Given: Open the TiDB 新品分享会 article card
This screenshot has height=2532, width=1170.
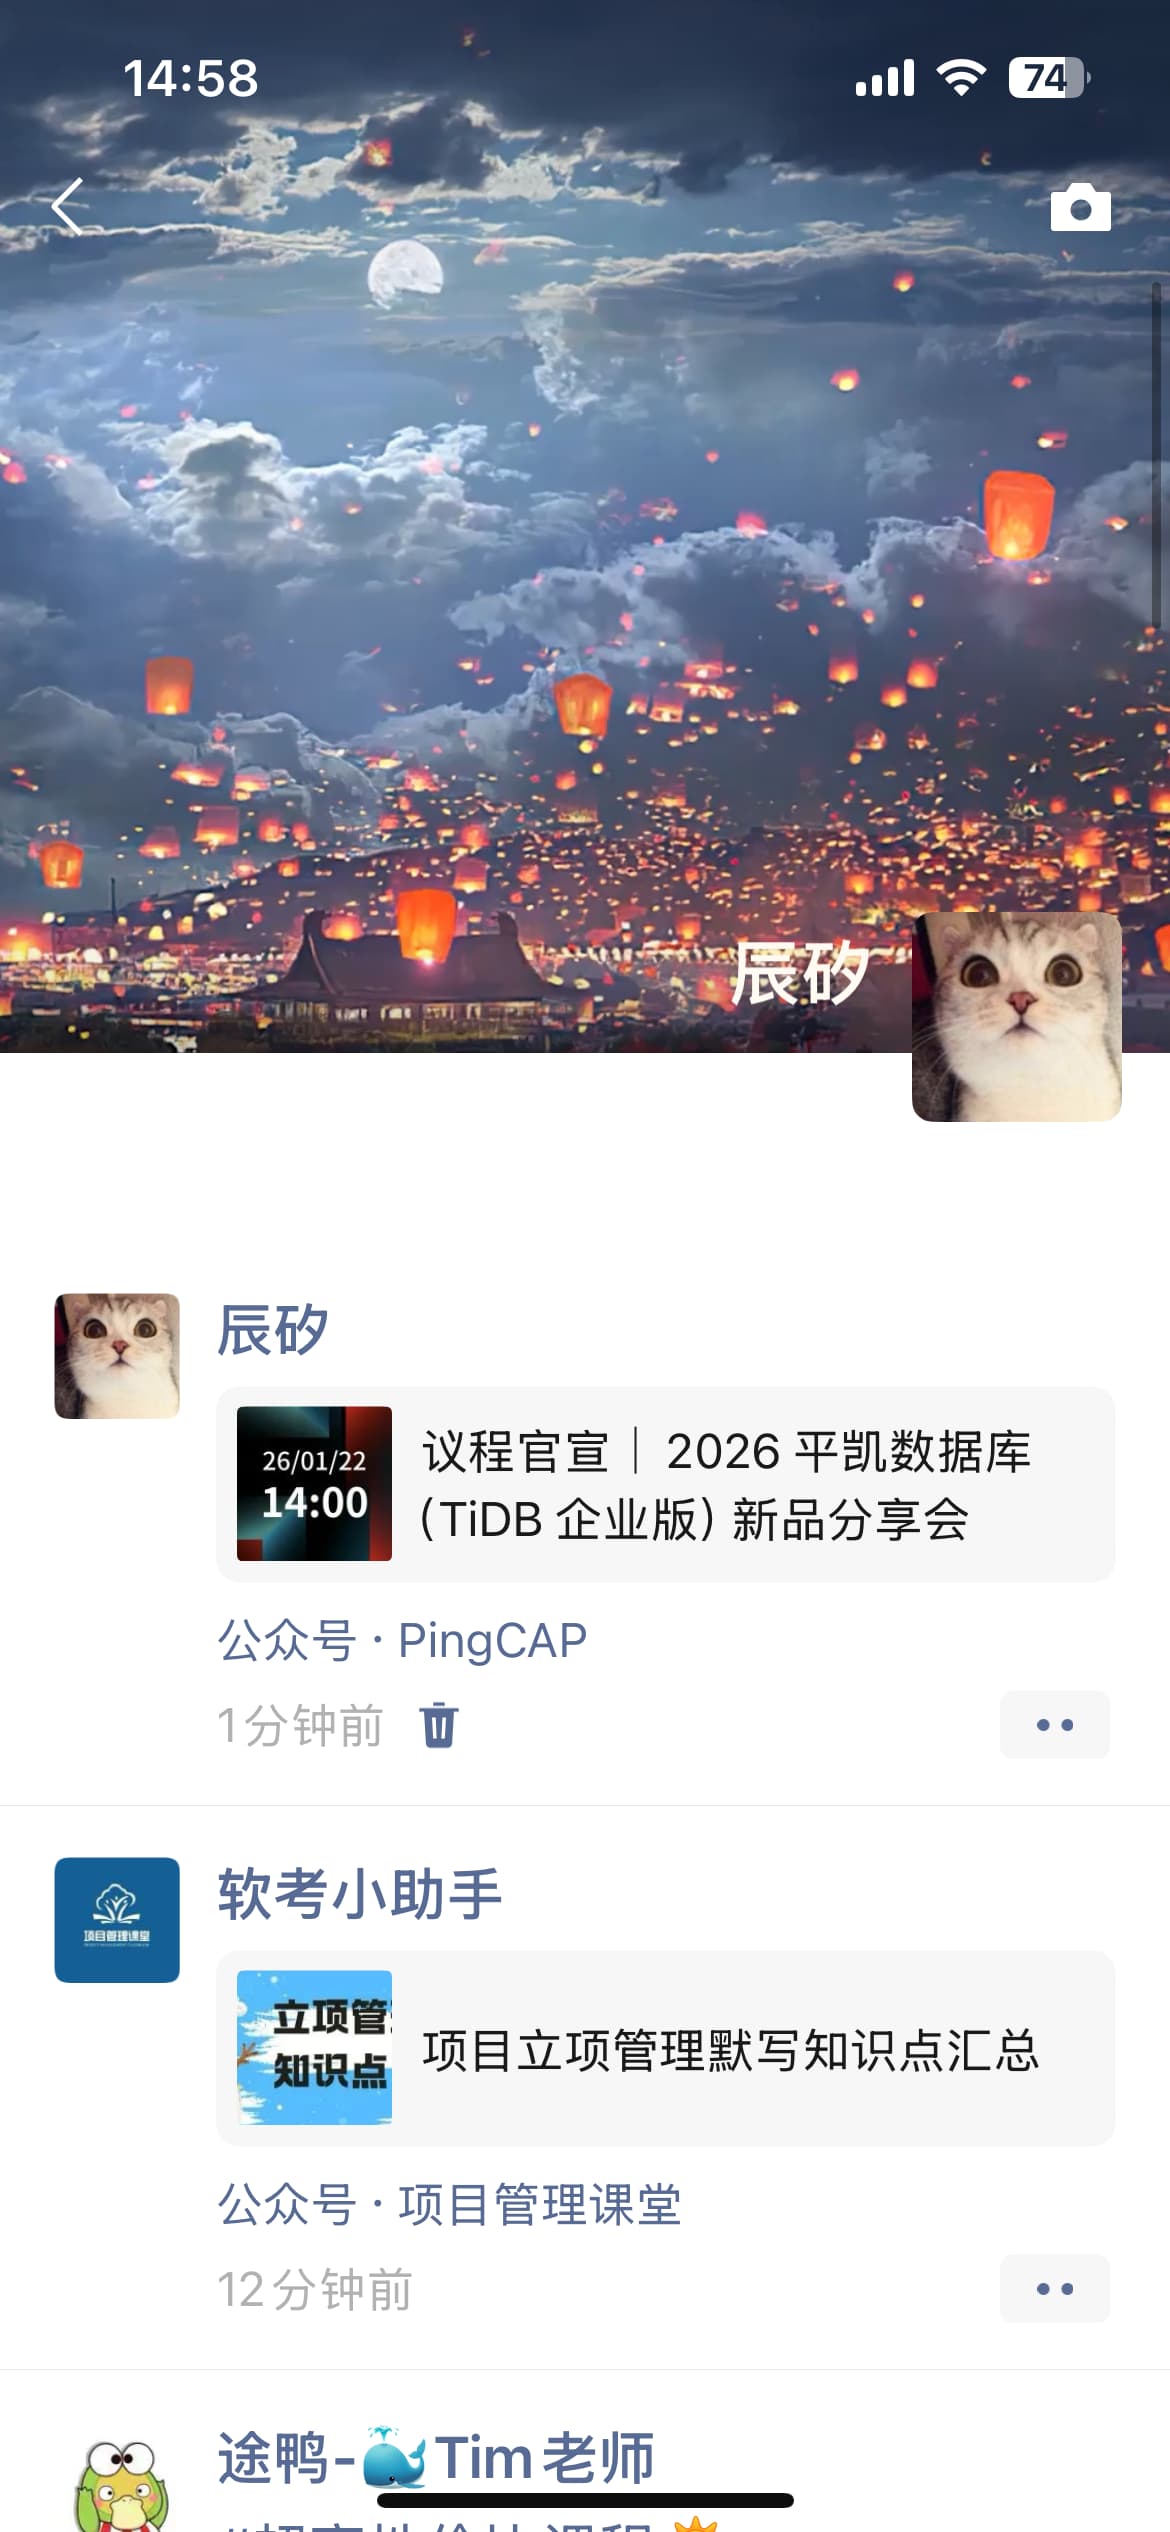Looking at the screenshot, I should click(666, 1485).
